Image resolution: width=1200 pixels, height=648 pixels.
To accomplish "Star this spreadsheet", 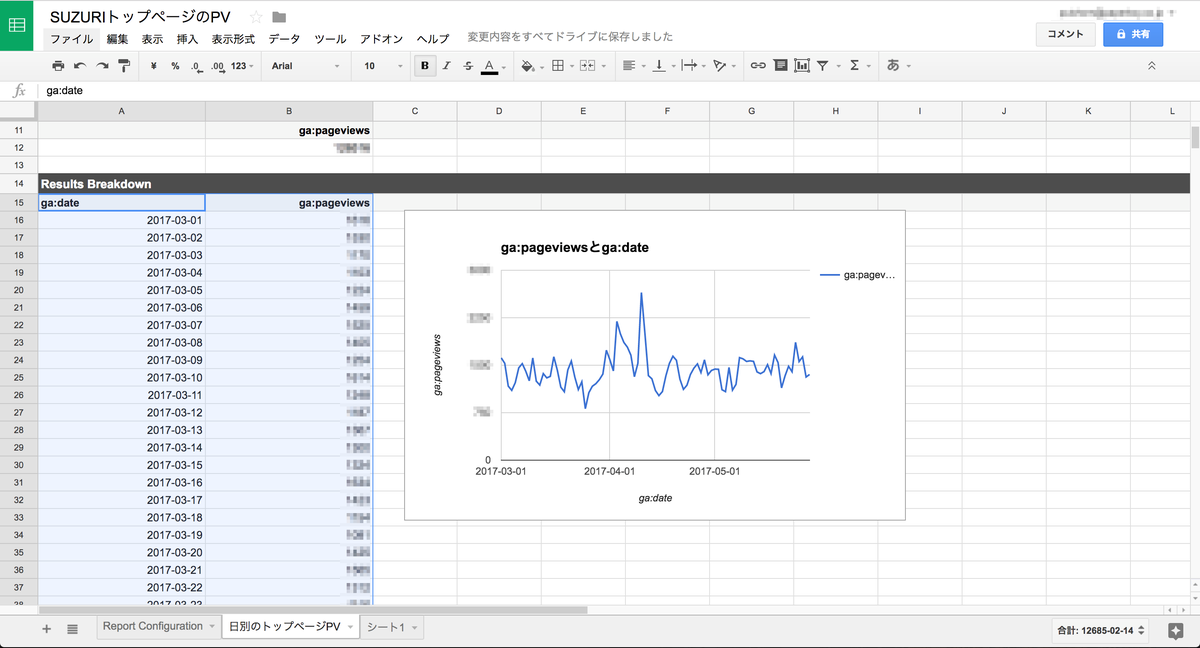I will click(x=256, y=17).
